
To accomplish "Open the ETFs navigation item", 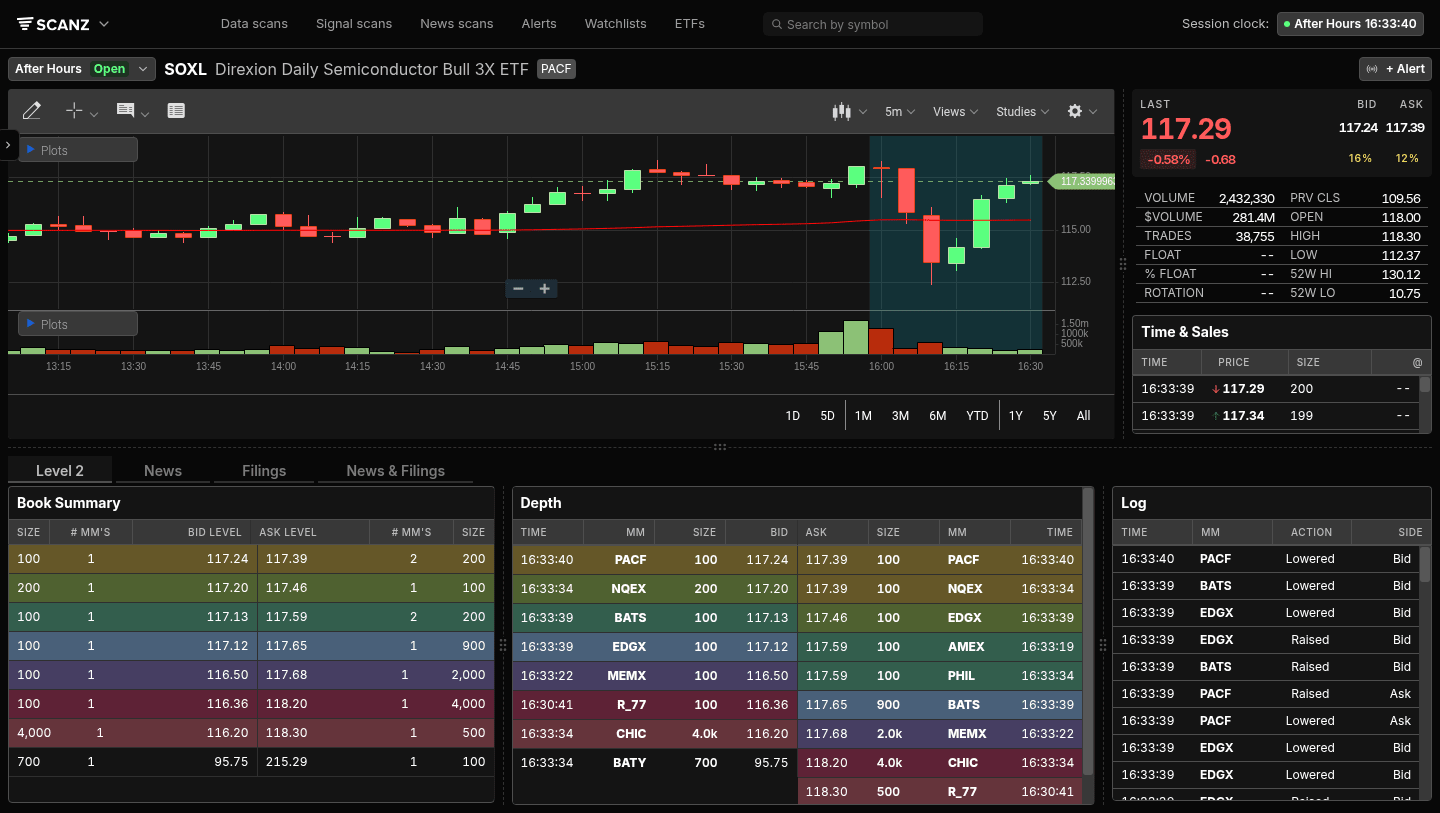I will click(x=690, y=24).
